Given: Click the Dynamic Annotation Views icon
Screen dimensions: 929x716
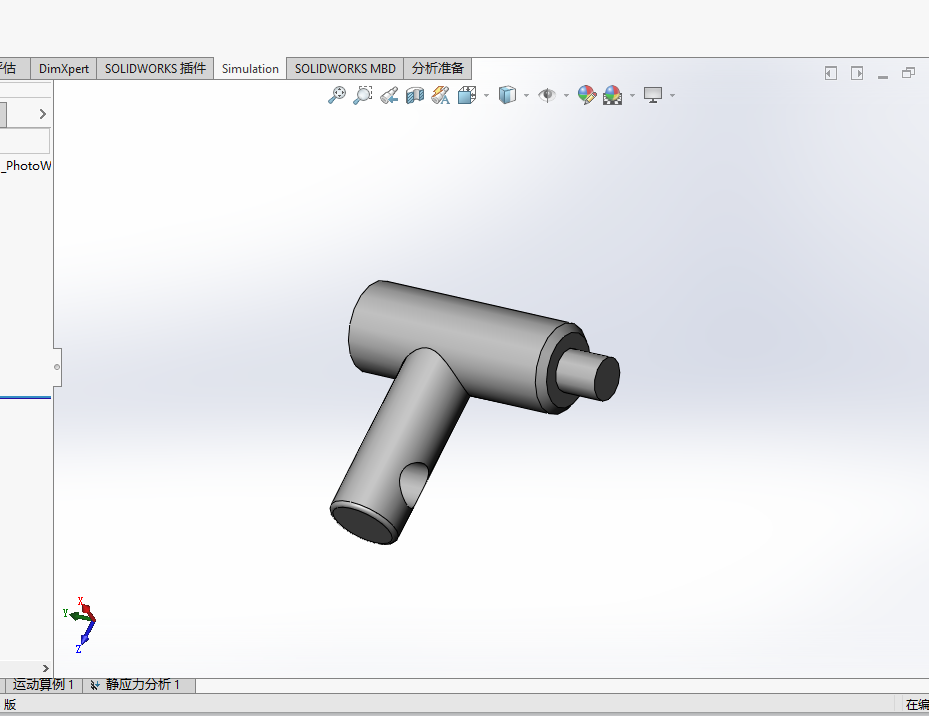Looking at the screenshot, I should click(441, 95).
